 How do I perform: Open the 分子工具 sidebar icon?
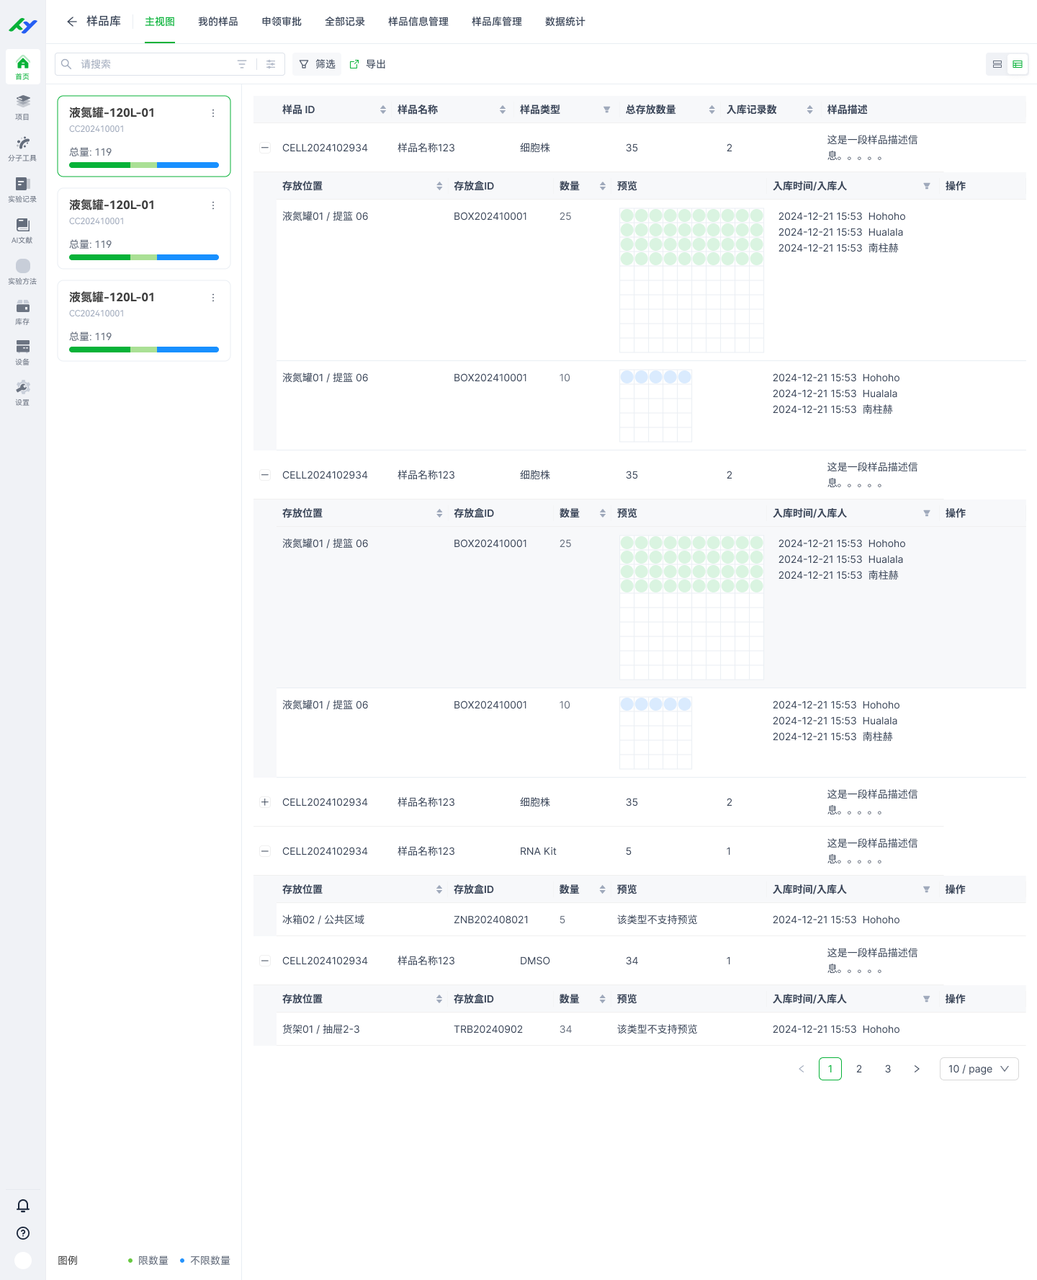(x=22, y=148)
